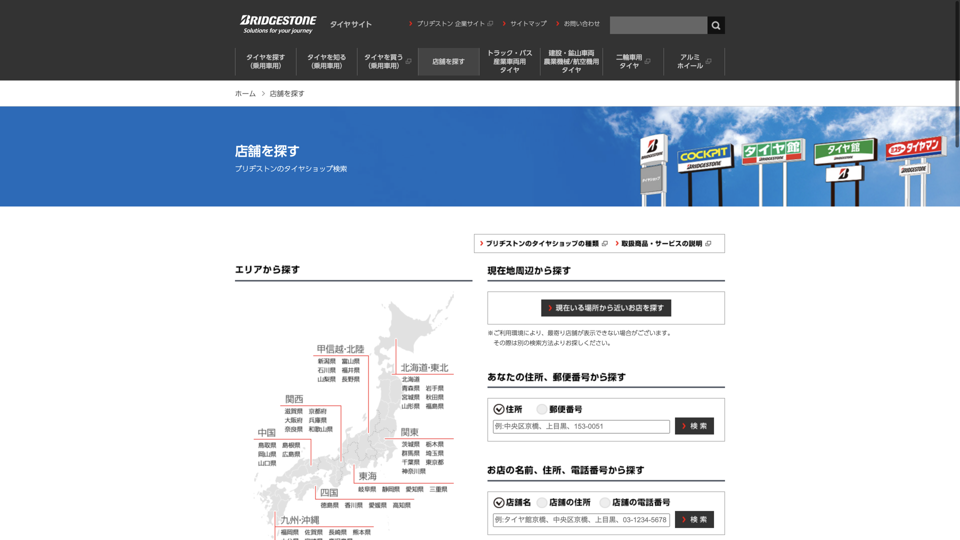Open 二輪車用タイヤ nav item
Image resolution: width=960 pixels, height=540 pixels.
632,61
